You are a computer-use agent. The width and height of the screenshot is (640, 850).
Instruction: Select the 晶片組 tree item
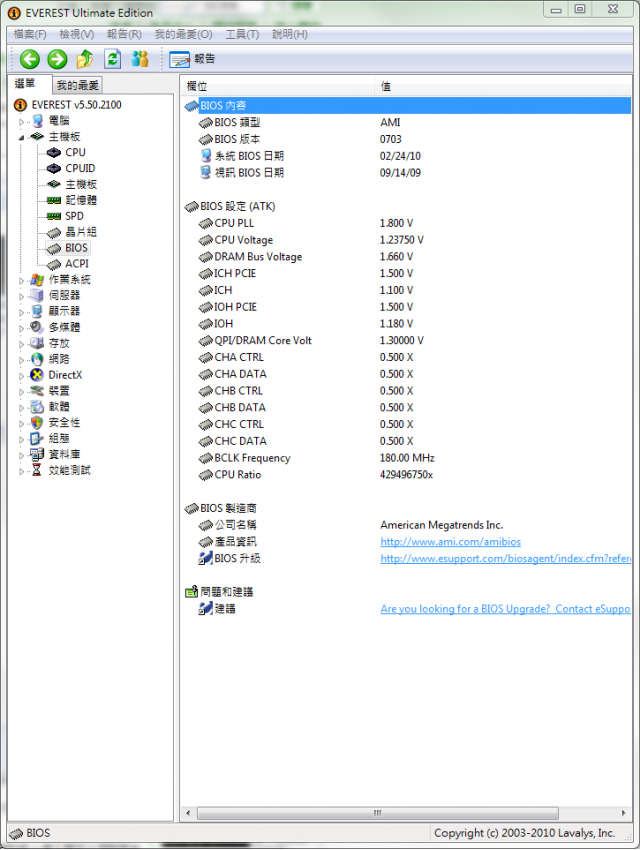81,232
